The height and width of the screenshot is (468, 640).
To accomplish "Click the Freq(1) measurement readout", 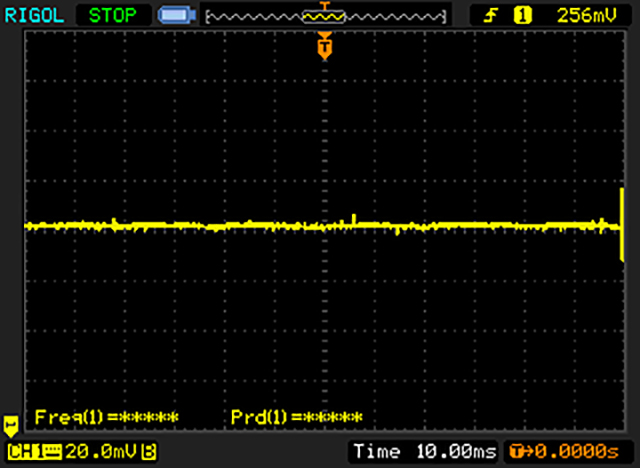I will (107, 417).
